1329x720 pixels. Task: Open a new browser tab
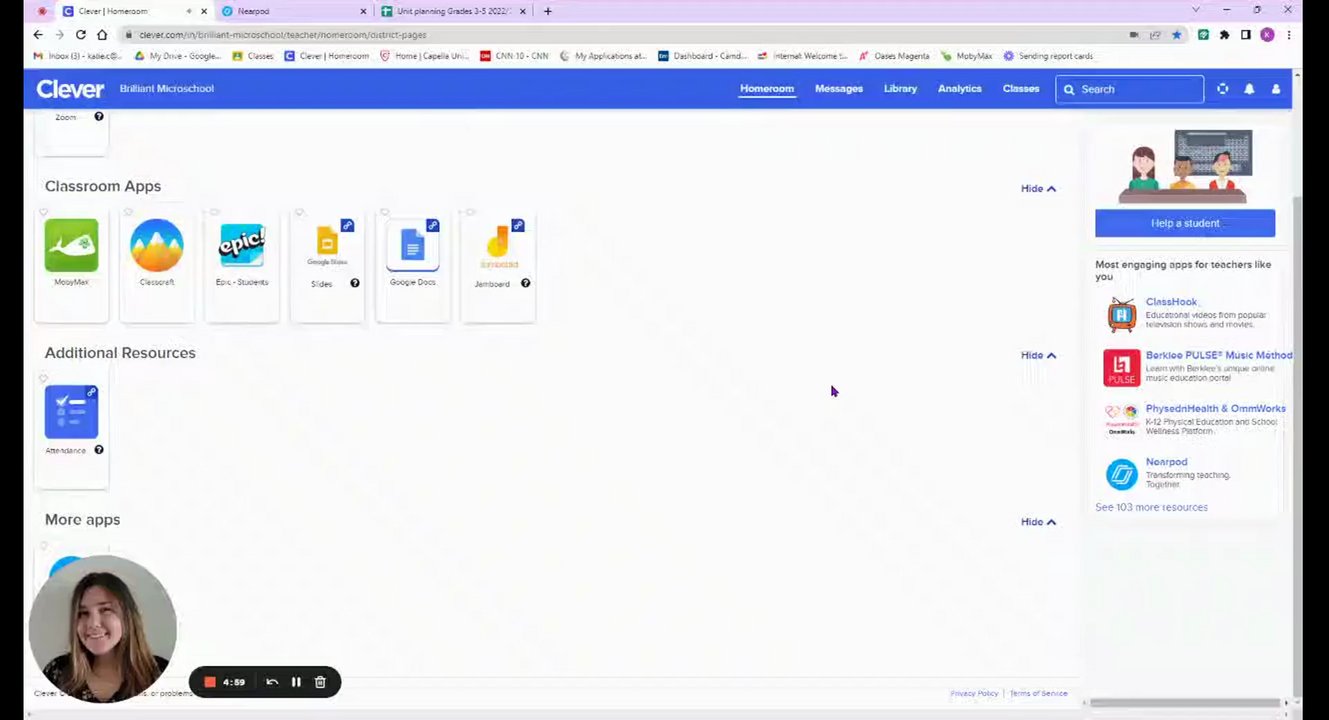(x=547, y=11)
